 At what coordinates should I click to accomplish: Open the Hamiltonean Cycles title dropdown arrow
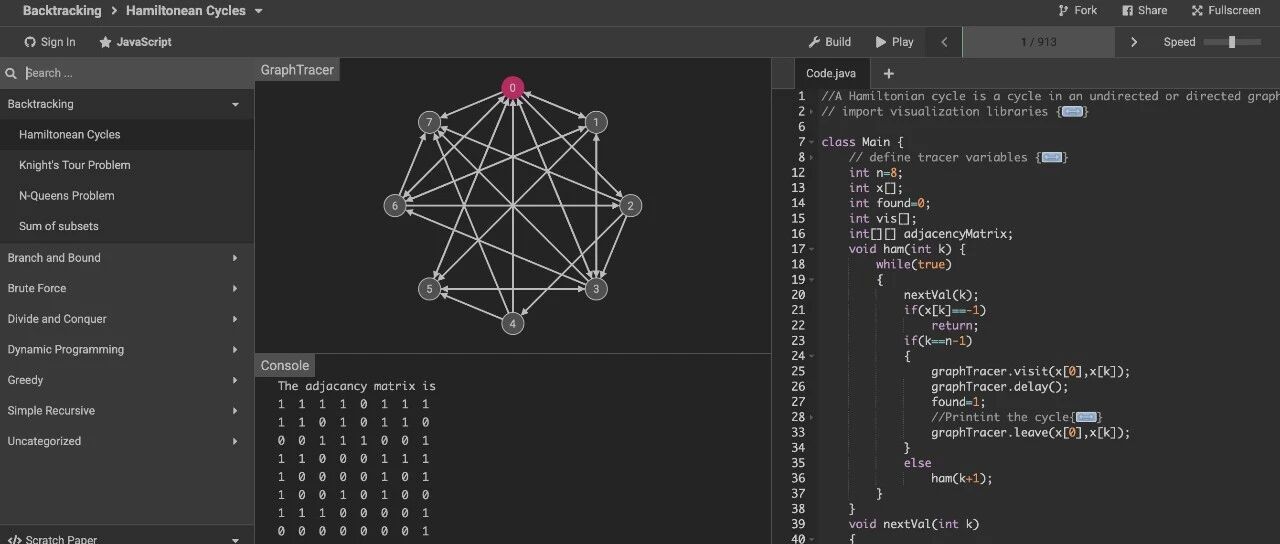[x=259, y=11]
